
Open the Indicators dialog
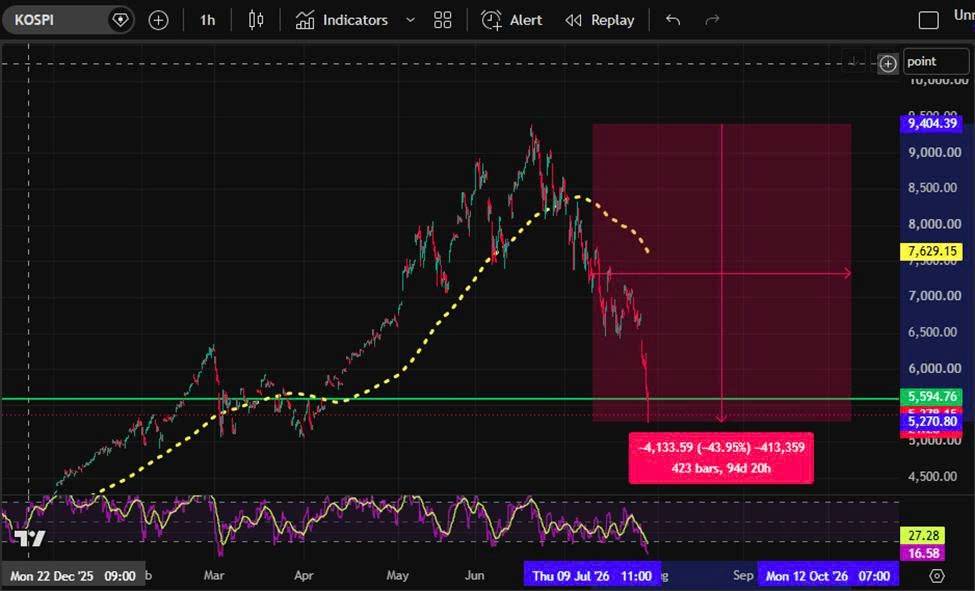(x=341, y=21)
